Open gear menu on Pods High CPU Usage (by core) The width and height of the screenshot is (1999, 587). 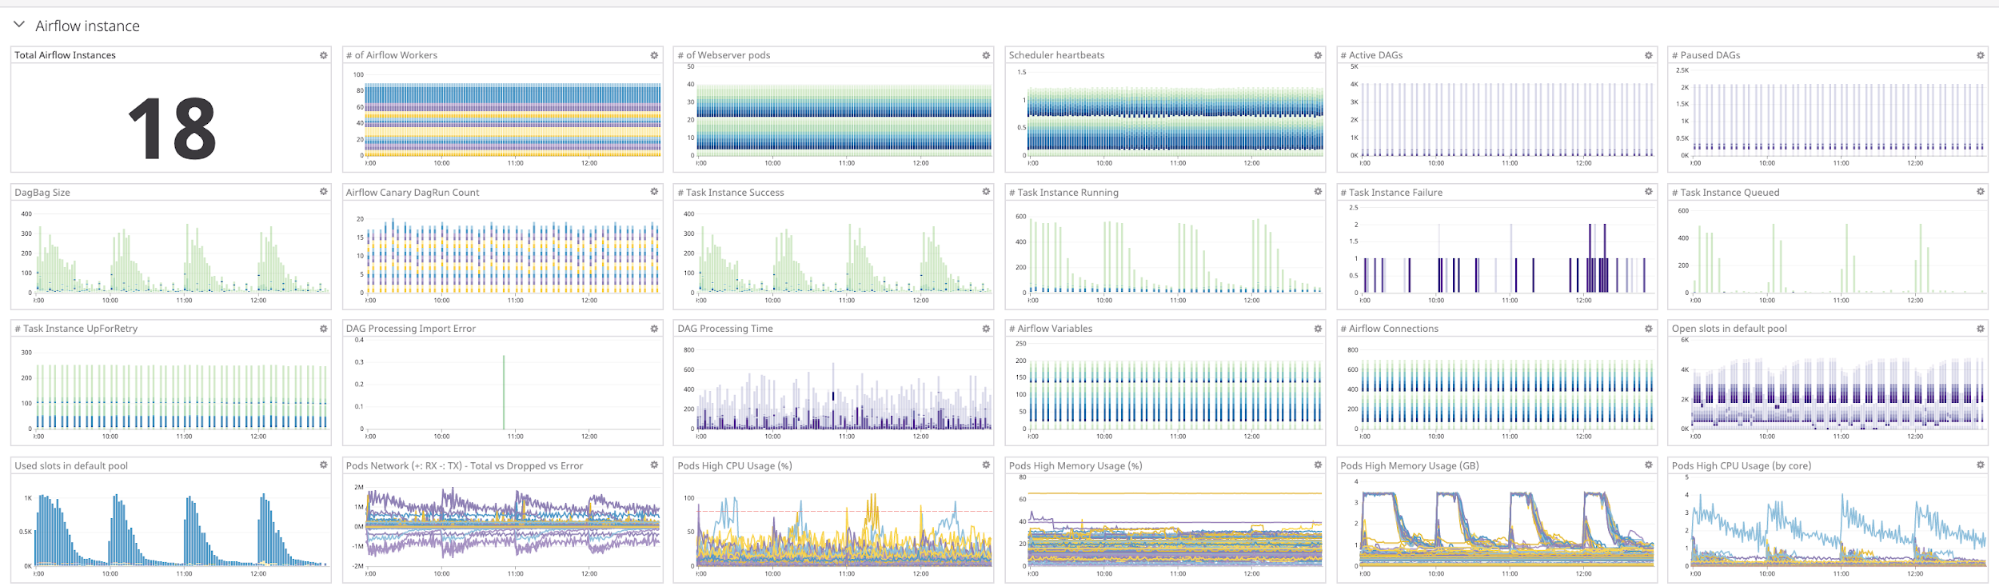1980,465
